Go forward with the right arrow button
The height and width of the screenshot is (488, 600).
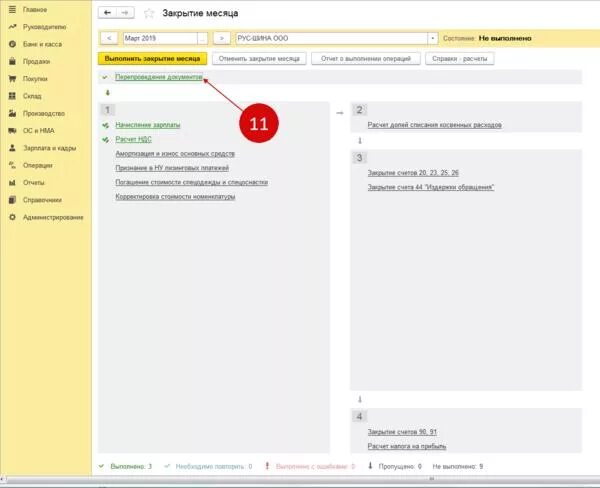click(x=125, y=13)
